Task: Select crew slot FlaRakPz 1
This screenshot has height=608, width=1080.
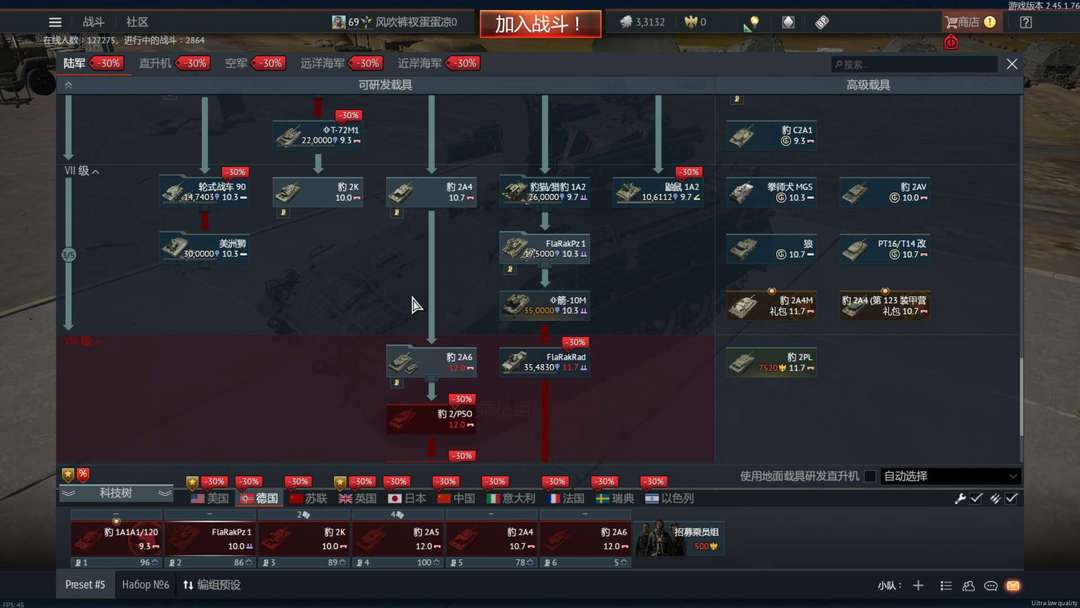Action: [x=209, y=538]
